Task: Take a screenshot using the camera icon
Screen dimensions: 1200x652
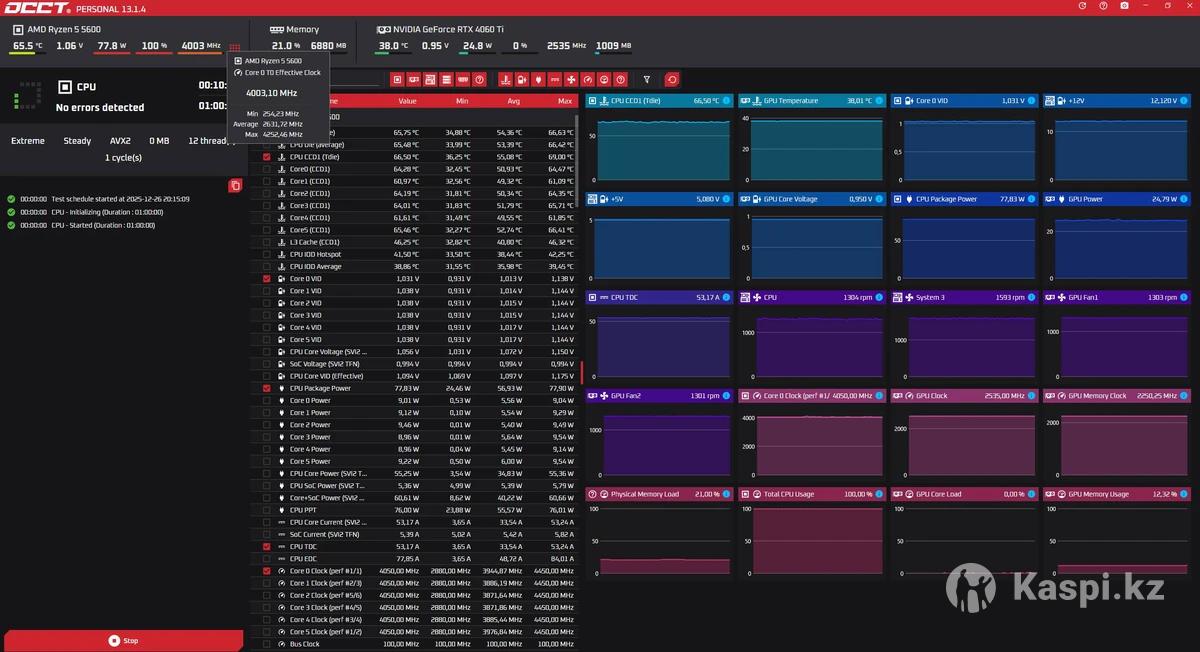Action: pyautogui.click(x=1125, y=6)
